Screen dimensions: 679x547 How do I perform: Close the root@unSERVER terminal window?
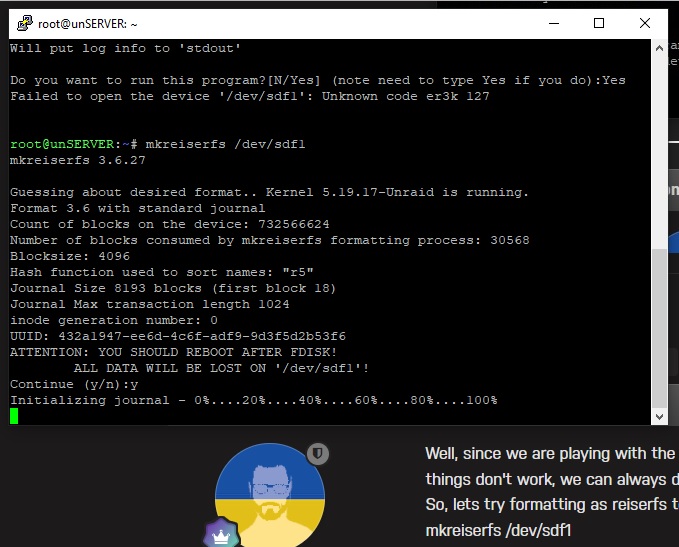point(645,23)
